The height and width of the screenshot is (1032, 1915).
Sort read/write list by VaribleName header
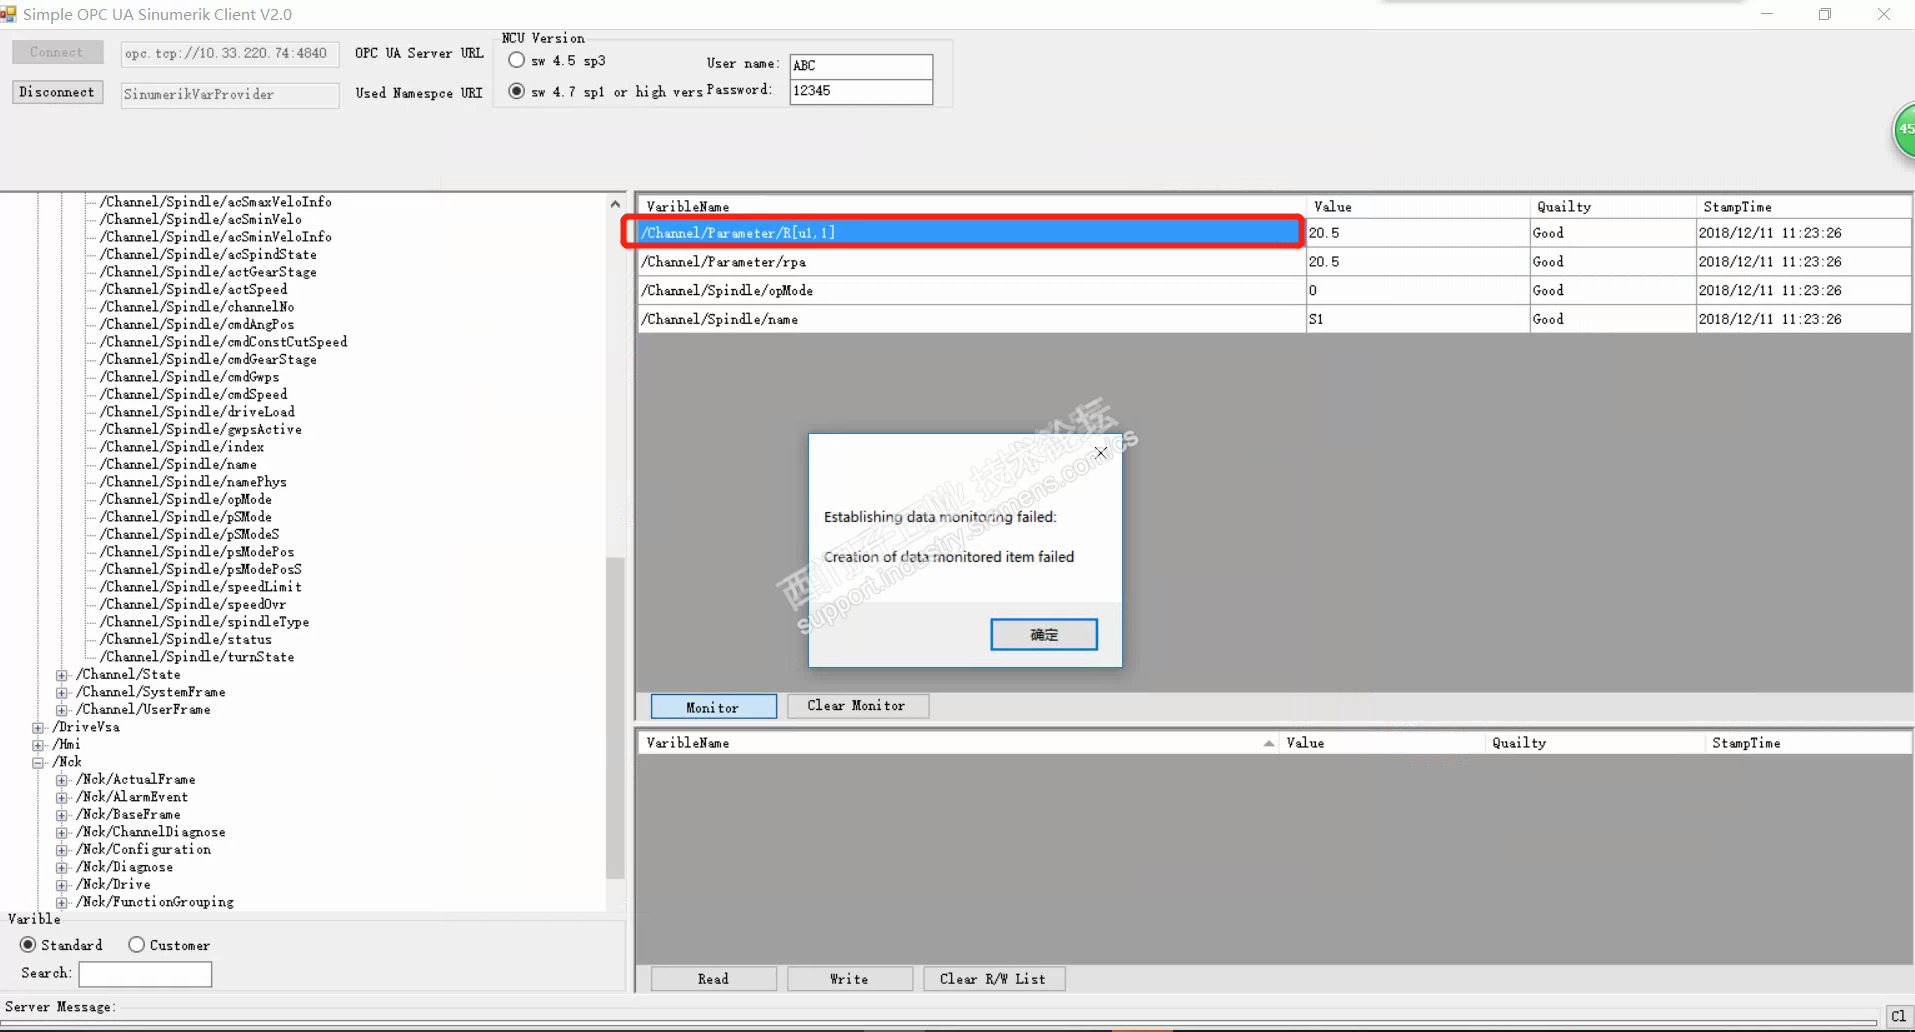(x=958, y=743)
